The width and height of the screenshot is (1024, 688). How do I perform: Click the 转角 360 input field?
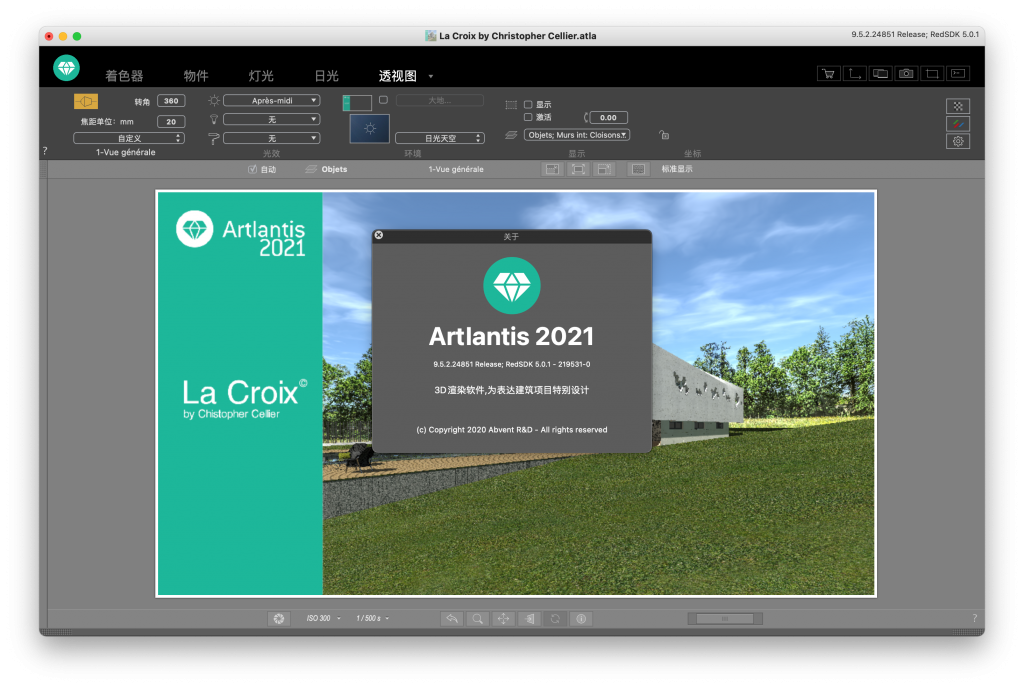pos(171,101)
